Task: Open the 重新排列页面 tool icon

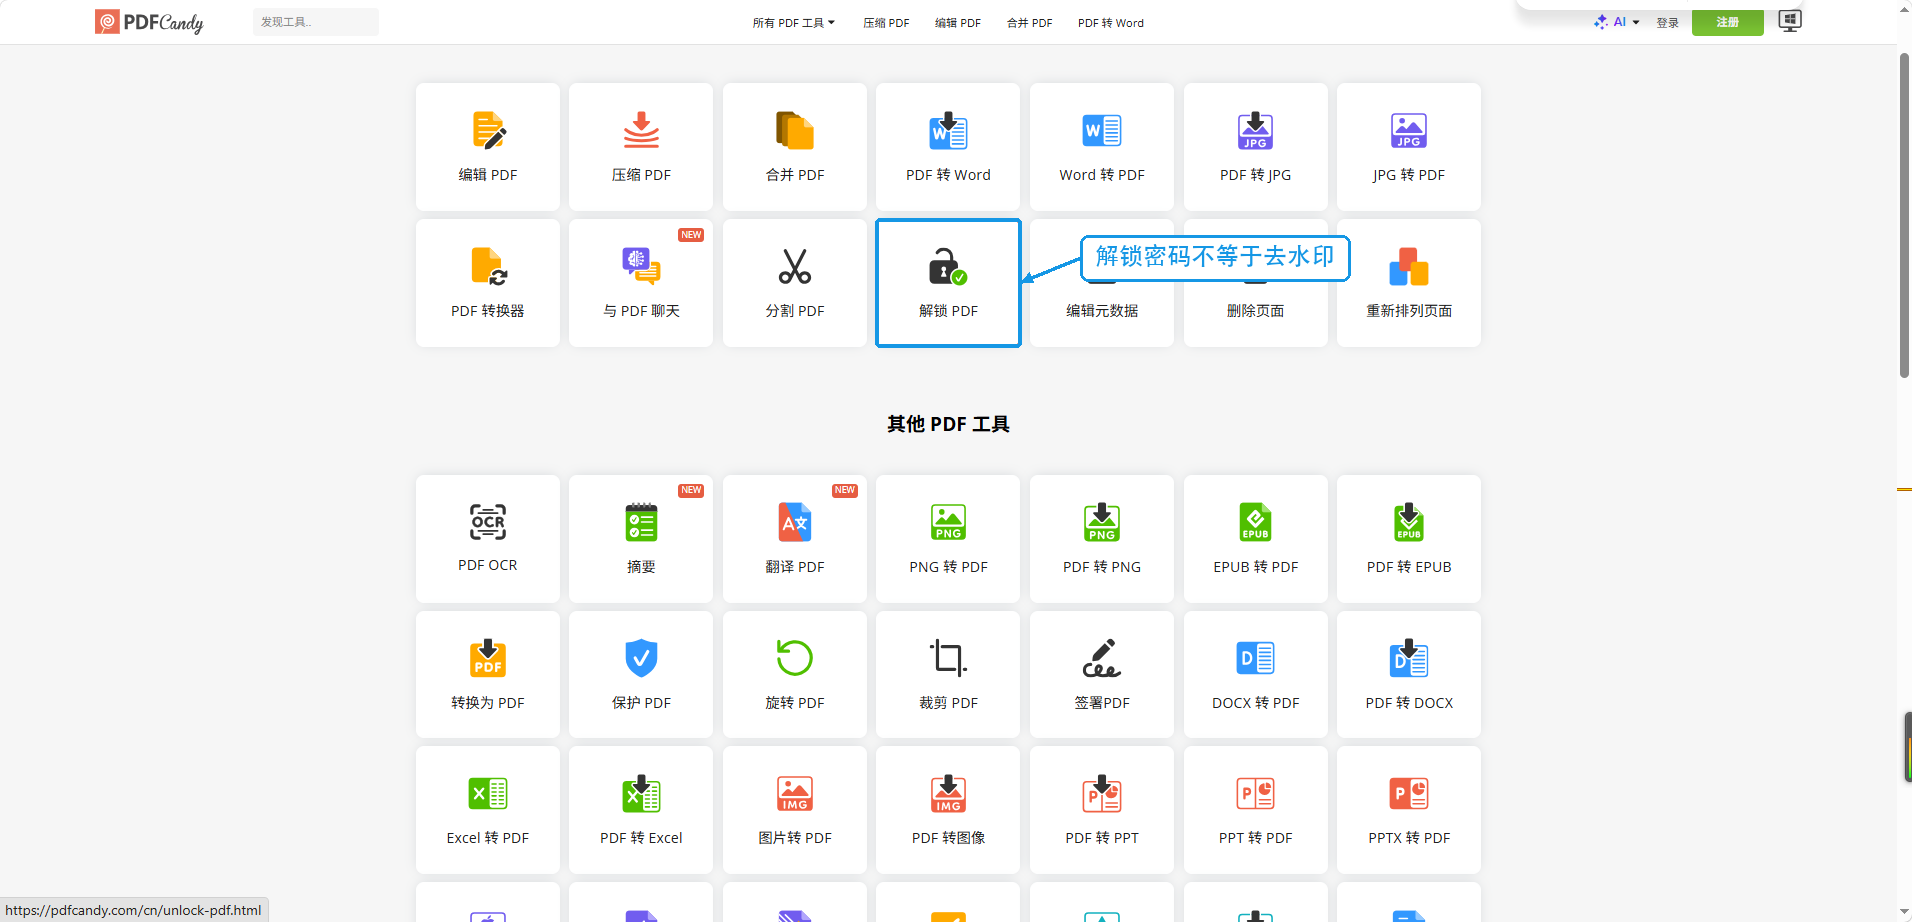Action: (x=1409, y=267)
